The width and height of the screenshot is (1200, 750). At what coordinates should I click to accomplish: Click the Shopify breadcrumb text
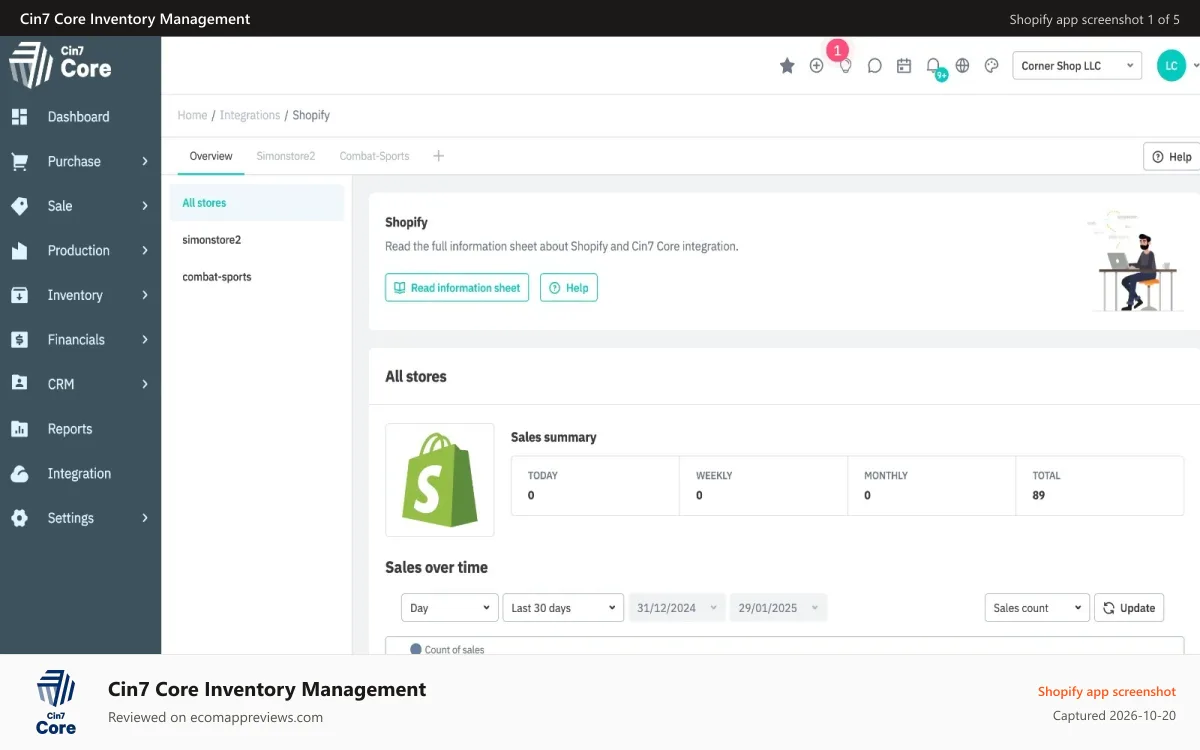(311, 115)
